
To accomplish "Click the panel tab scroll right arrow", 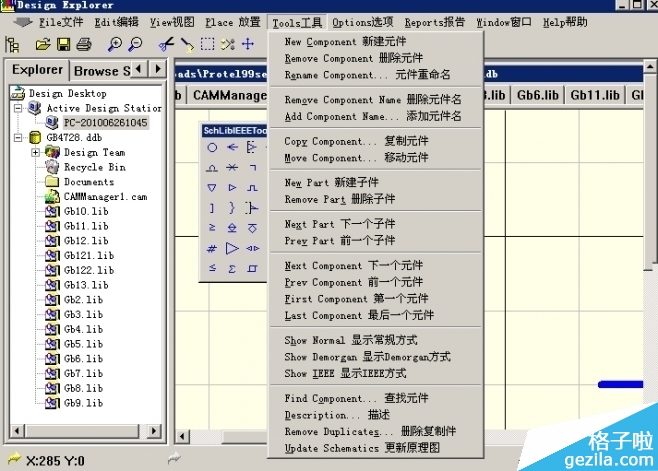I will (x=157, y=69).
